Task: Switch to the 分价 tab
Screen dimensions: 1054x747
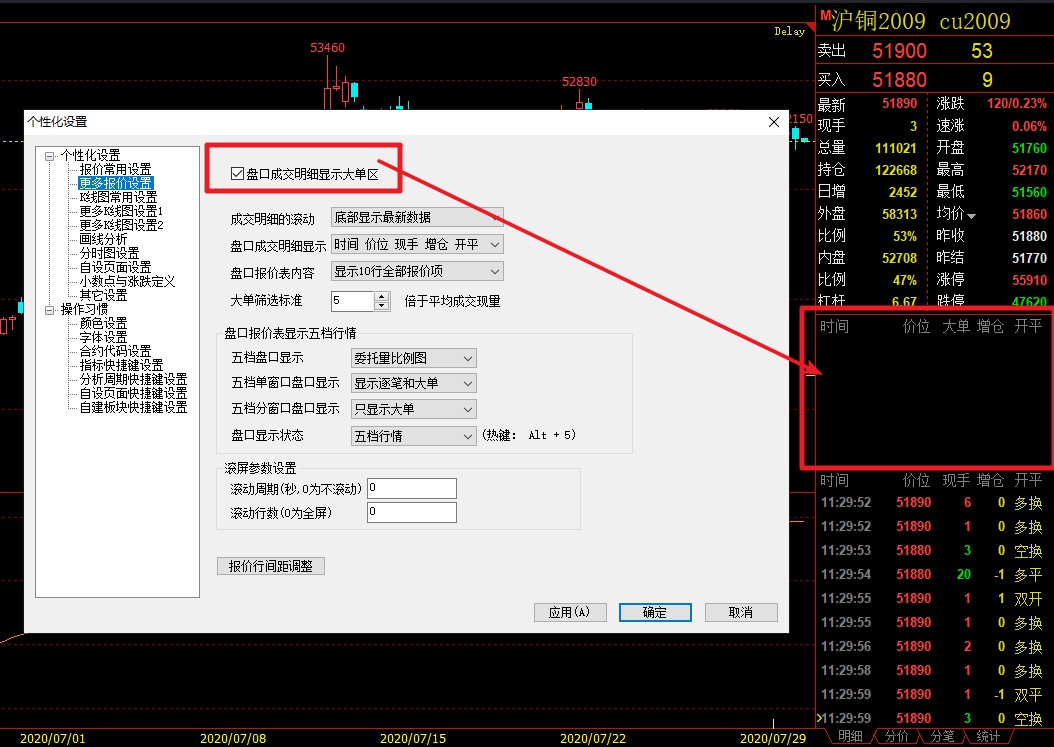Action: [894, 737]
